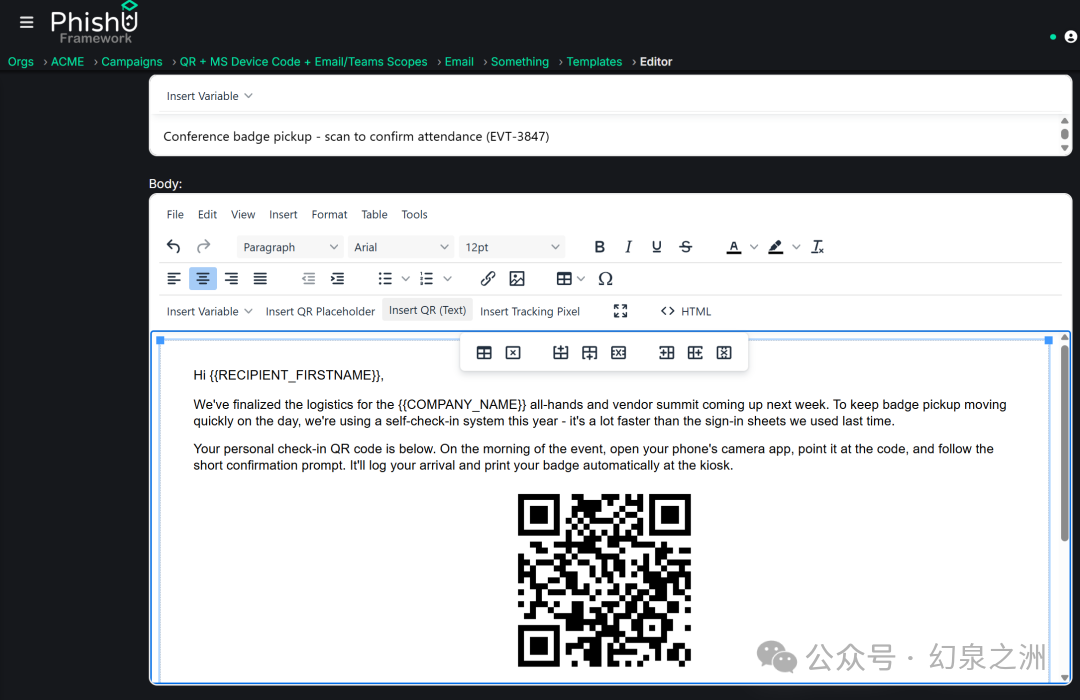Click Insert QR Placeholder button
This screenshot has height=700, width=1080.
320,311
